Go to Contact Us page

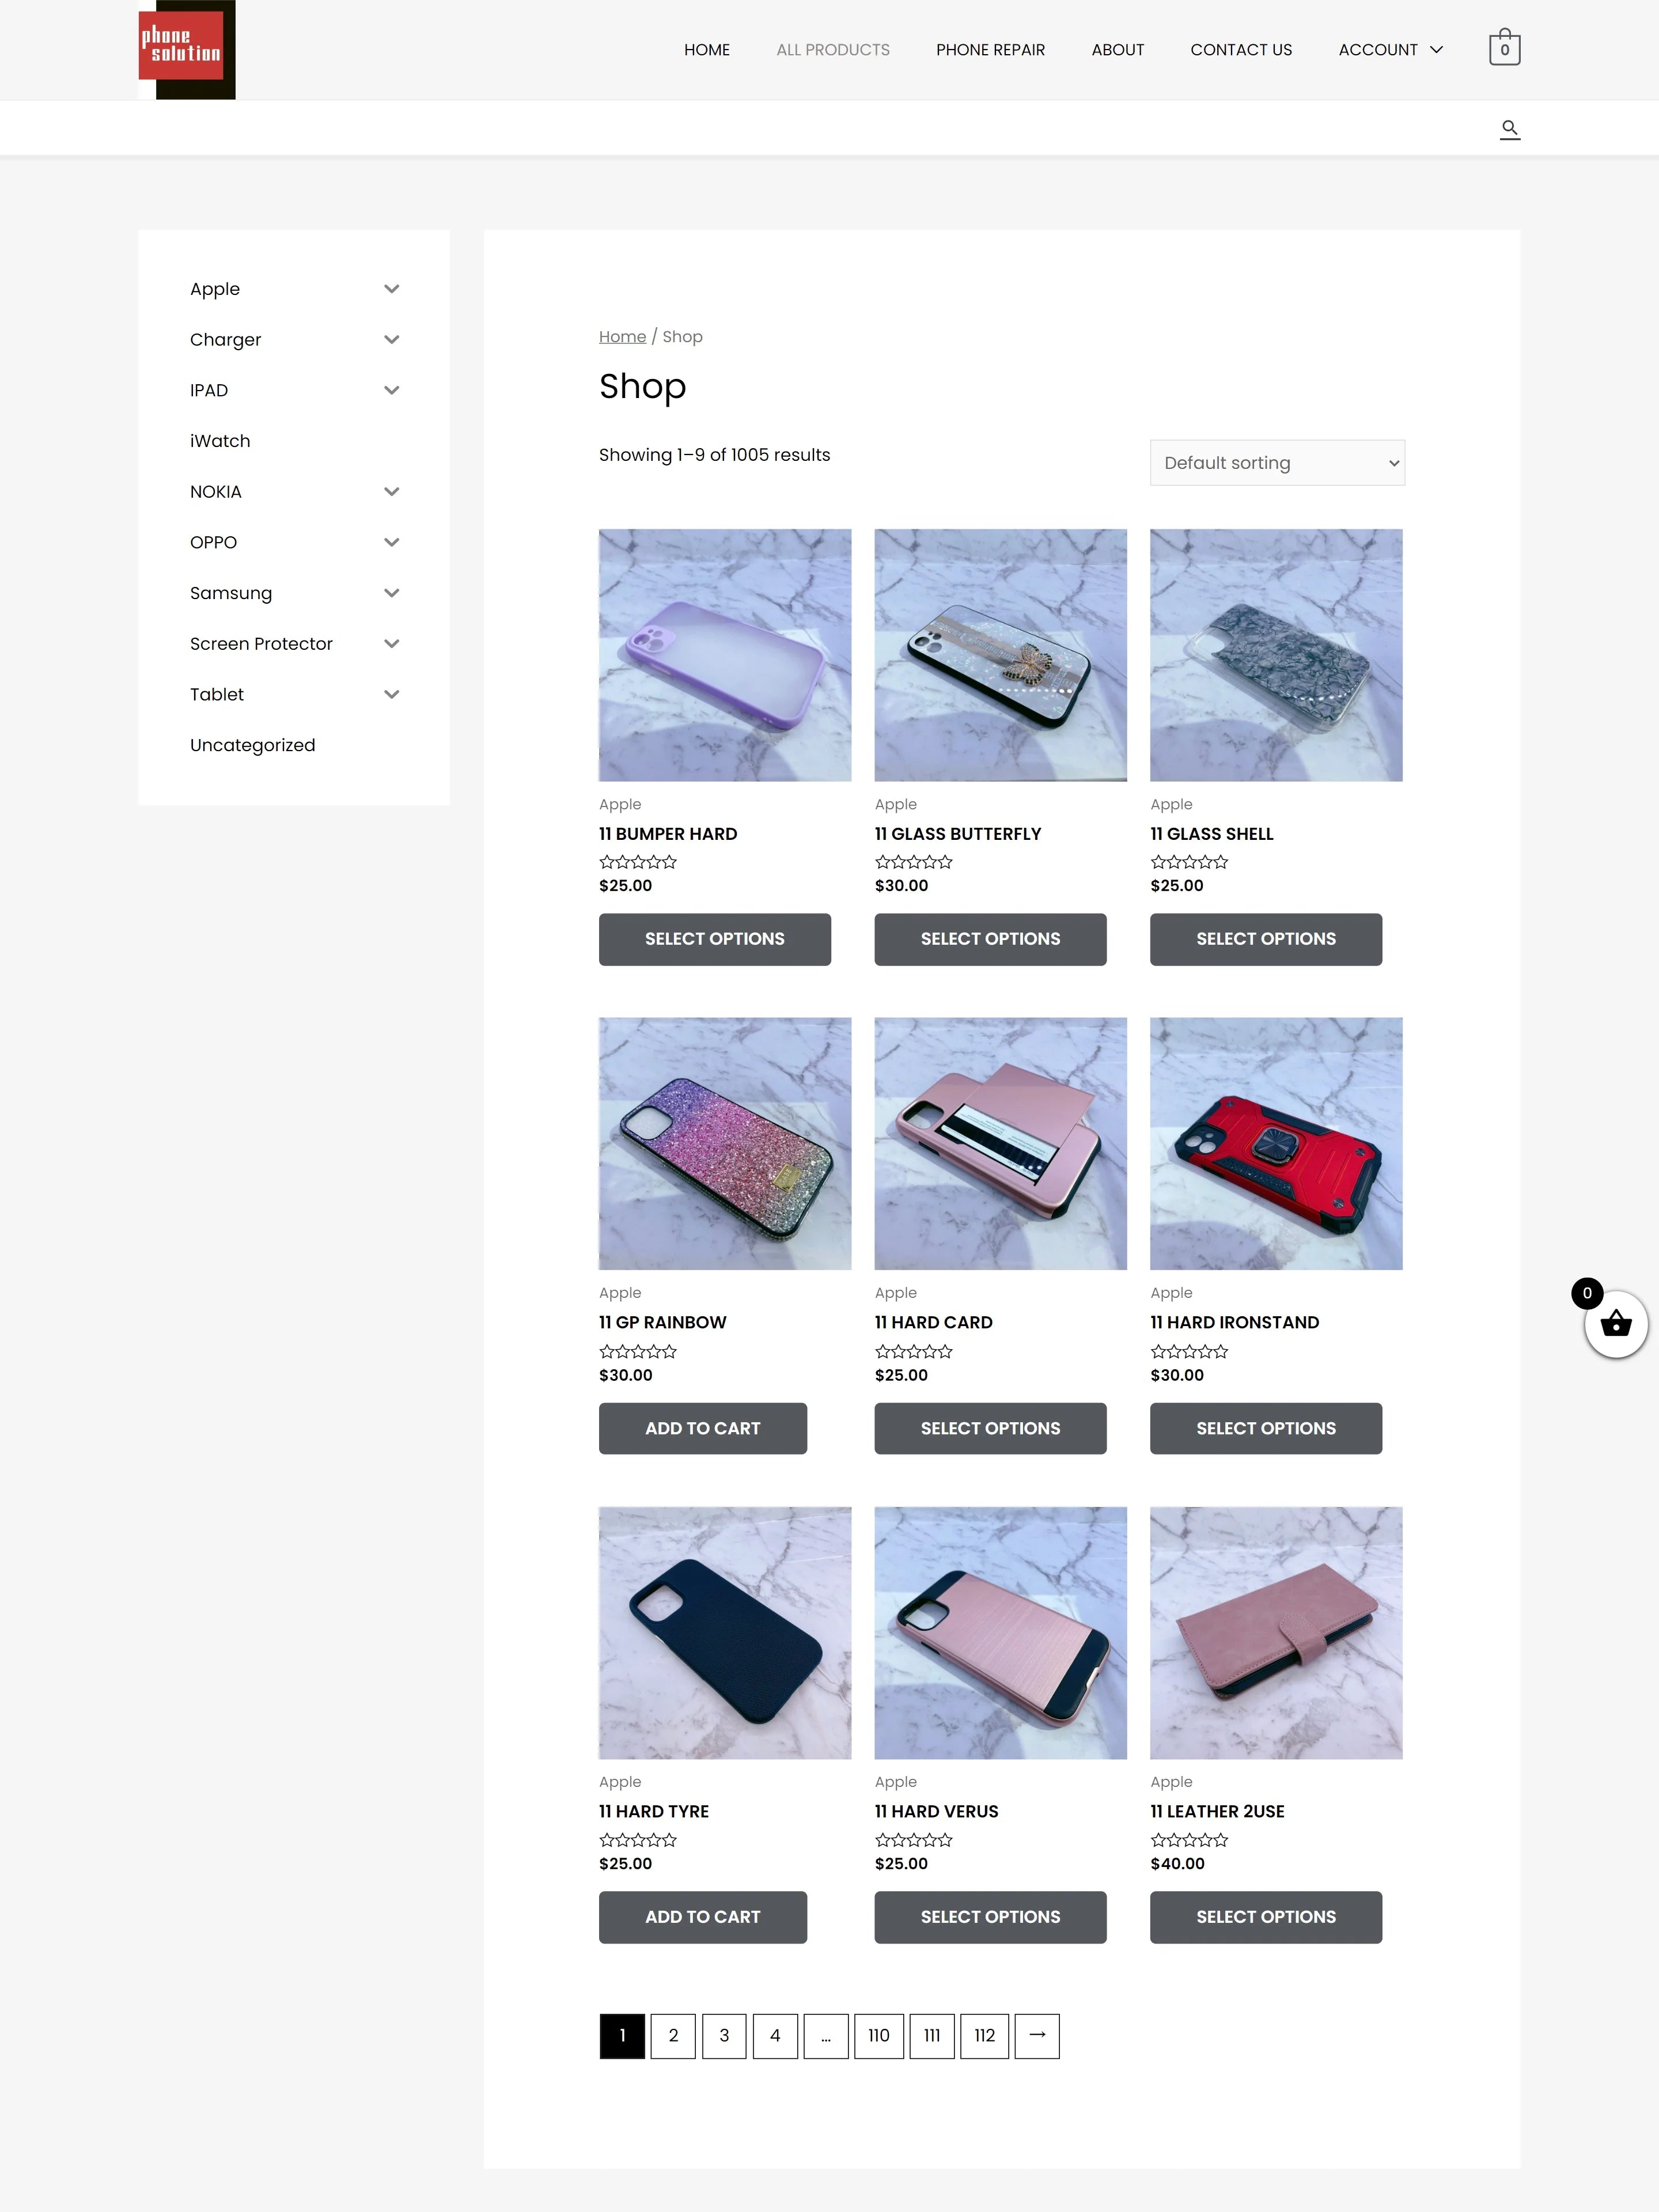coord(1241,49)
